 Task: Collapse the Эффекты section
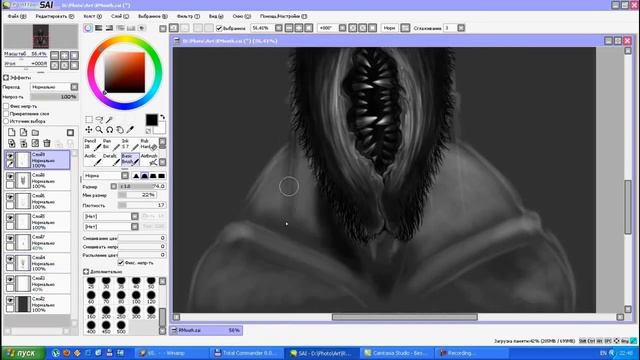(6, 77)
